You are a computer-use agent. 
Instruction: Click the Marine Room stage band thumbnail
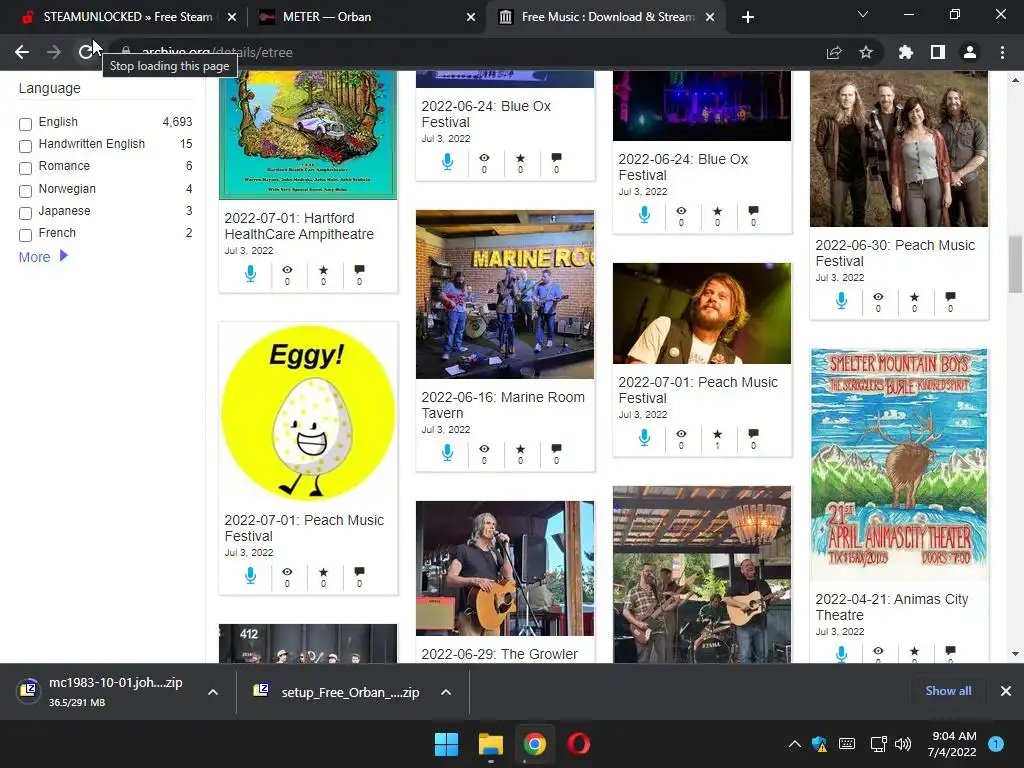pos(505,294)
